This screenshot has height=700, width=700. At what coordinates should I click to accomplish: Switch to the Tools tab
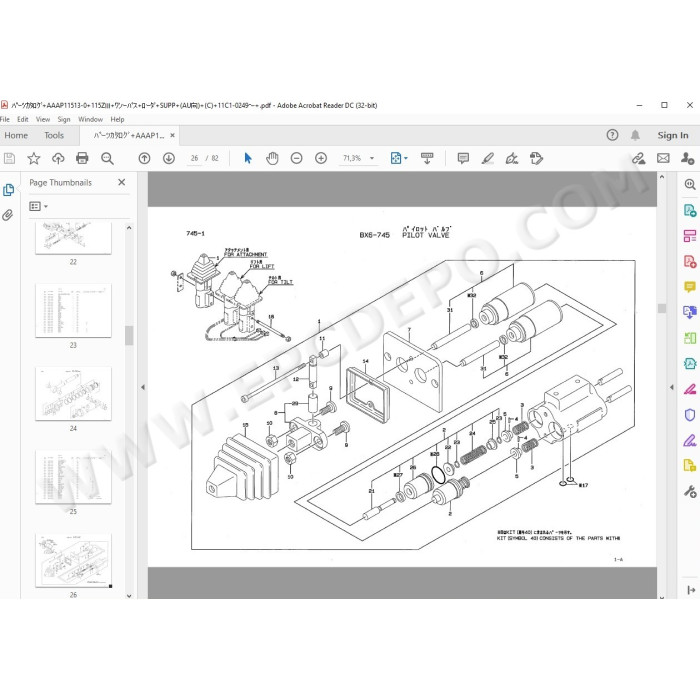tap(54, 135)
